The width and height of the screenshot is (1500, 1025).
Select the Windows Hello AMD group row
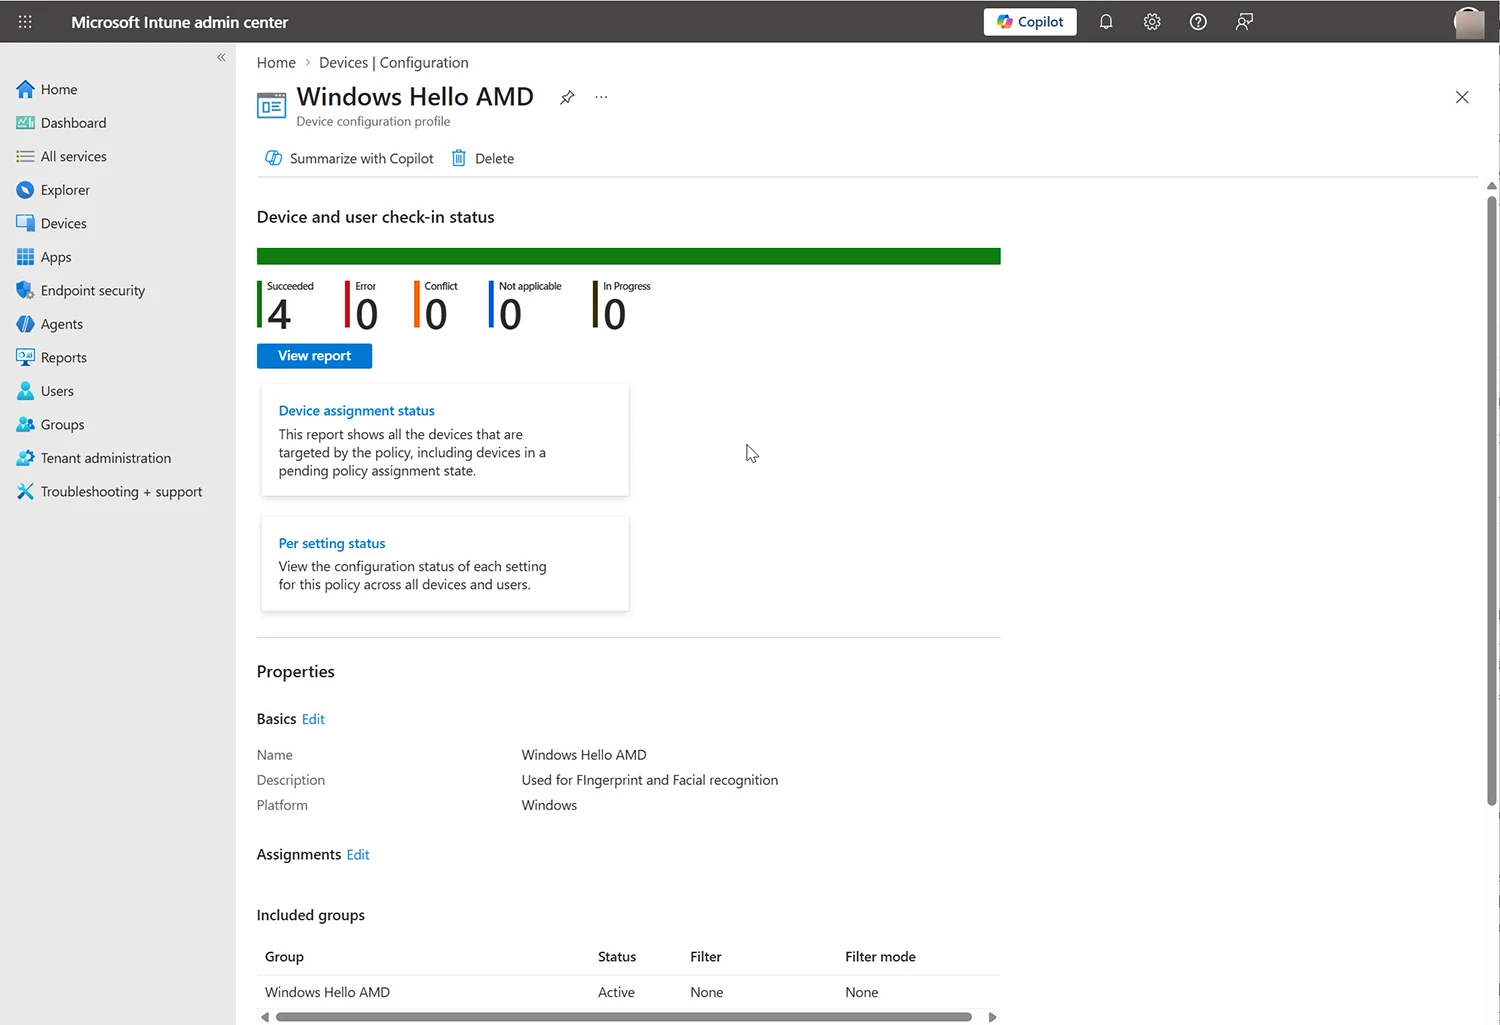[628, 992]
